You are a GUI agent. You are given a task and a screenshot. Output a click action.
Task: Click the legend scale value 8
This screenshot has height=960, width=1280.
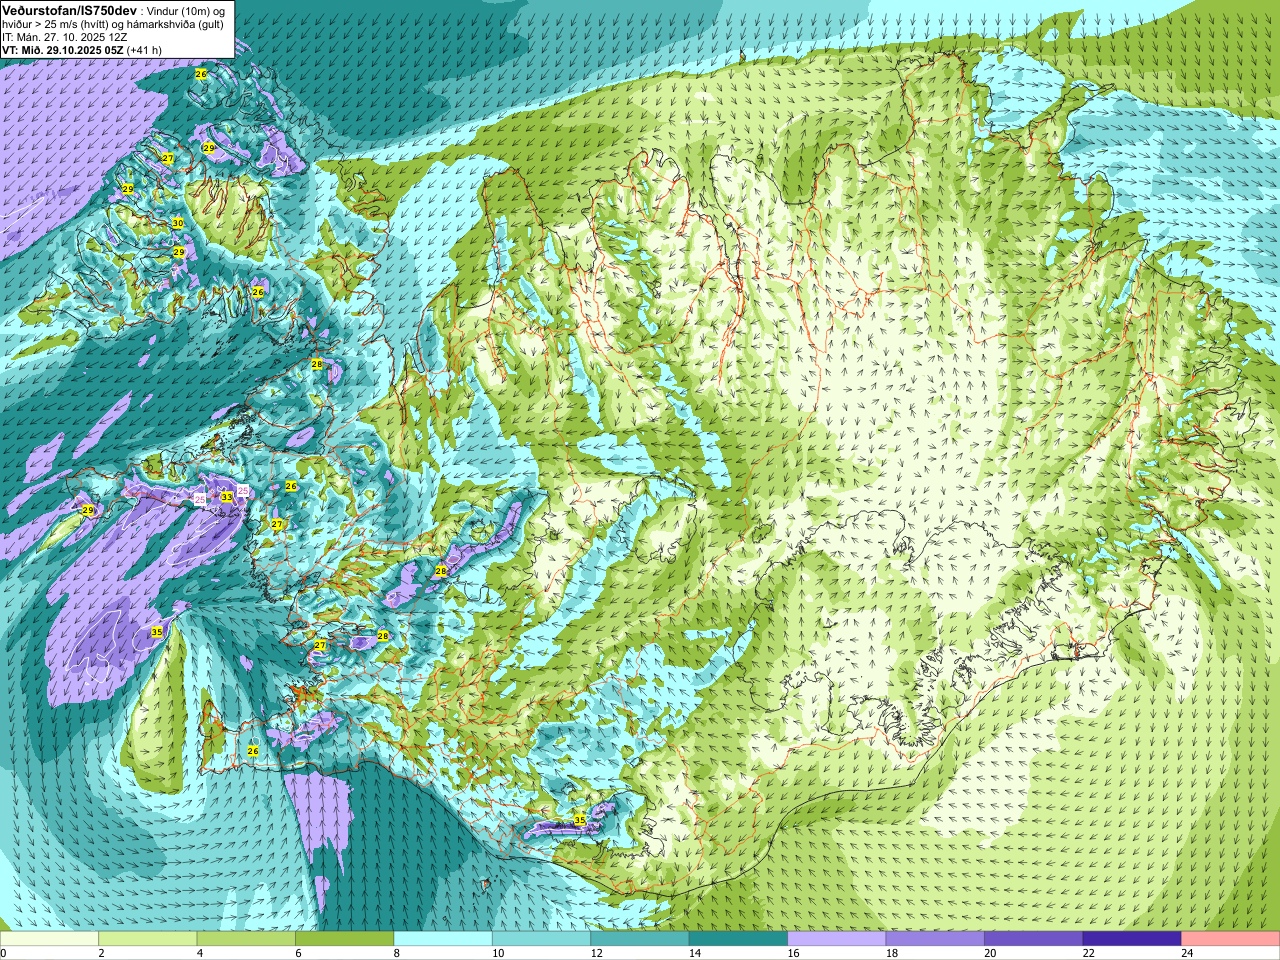[x=397, y=953]
